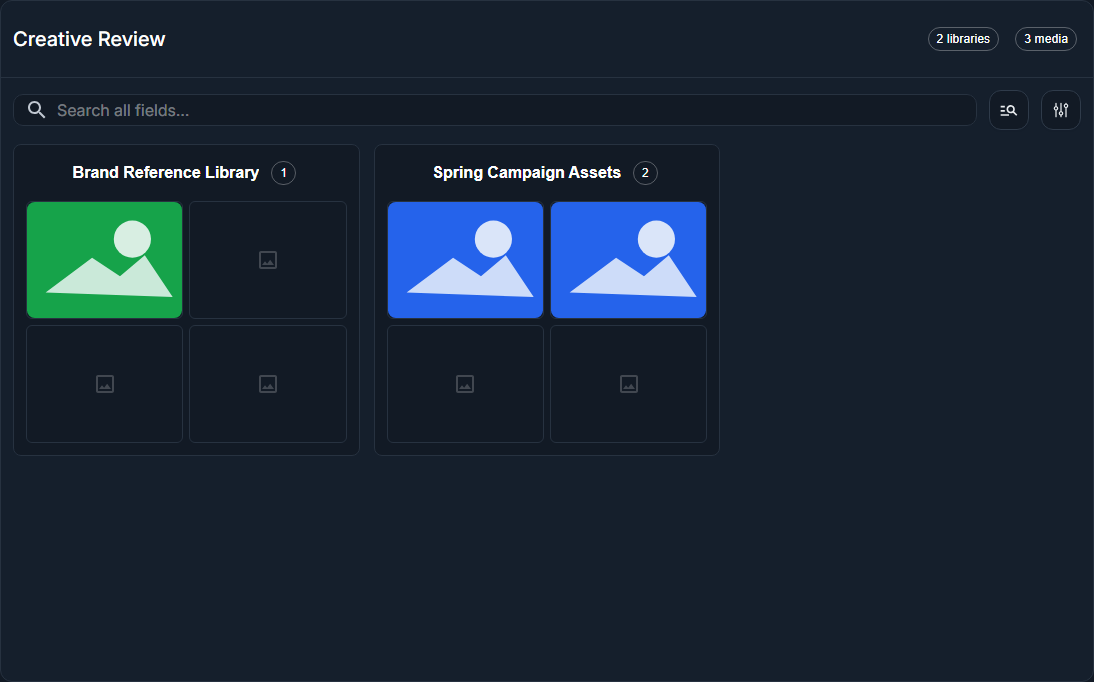Click the 2 libraries badge
Screen dimensions: 1094x682
963,39
